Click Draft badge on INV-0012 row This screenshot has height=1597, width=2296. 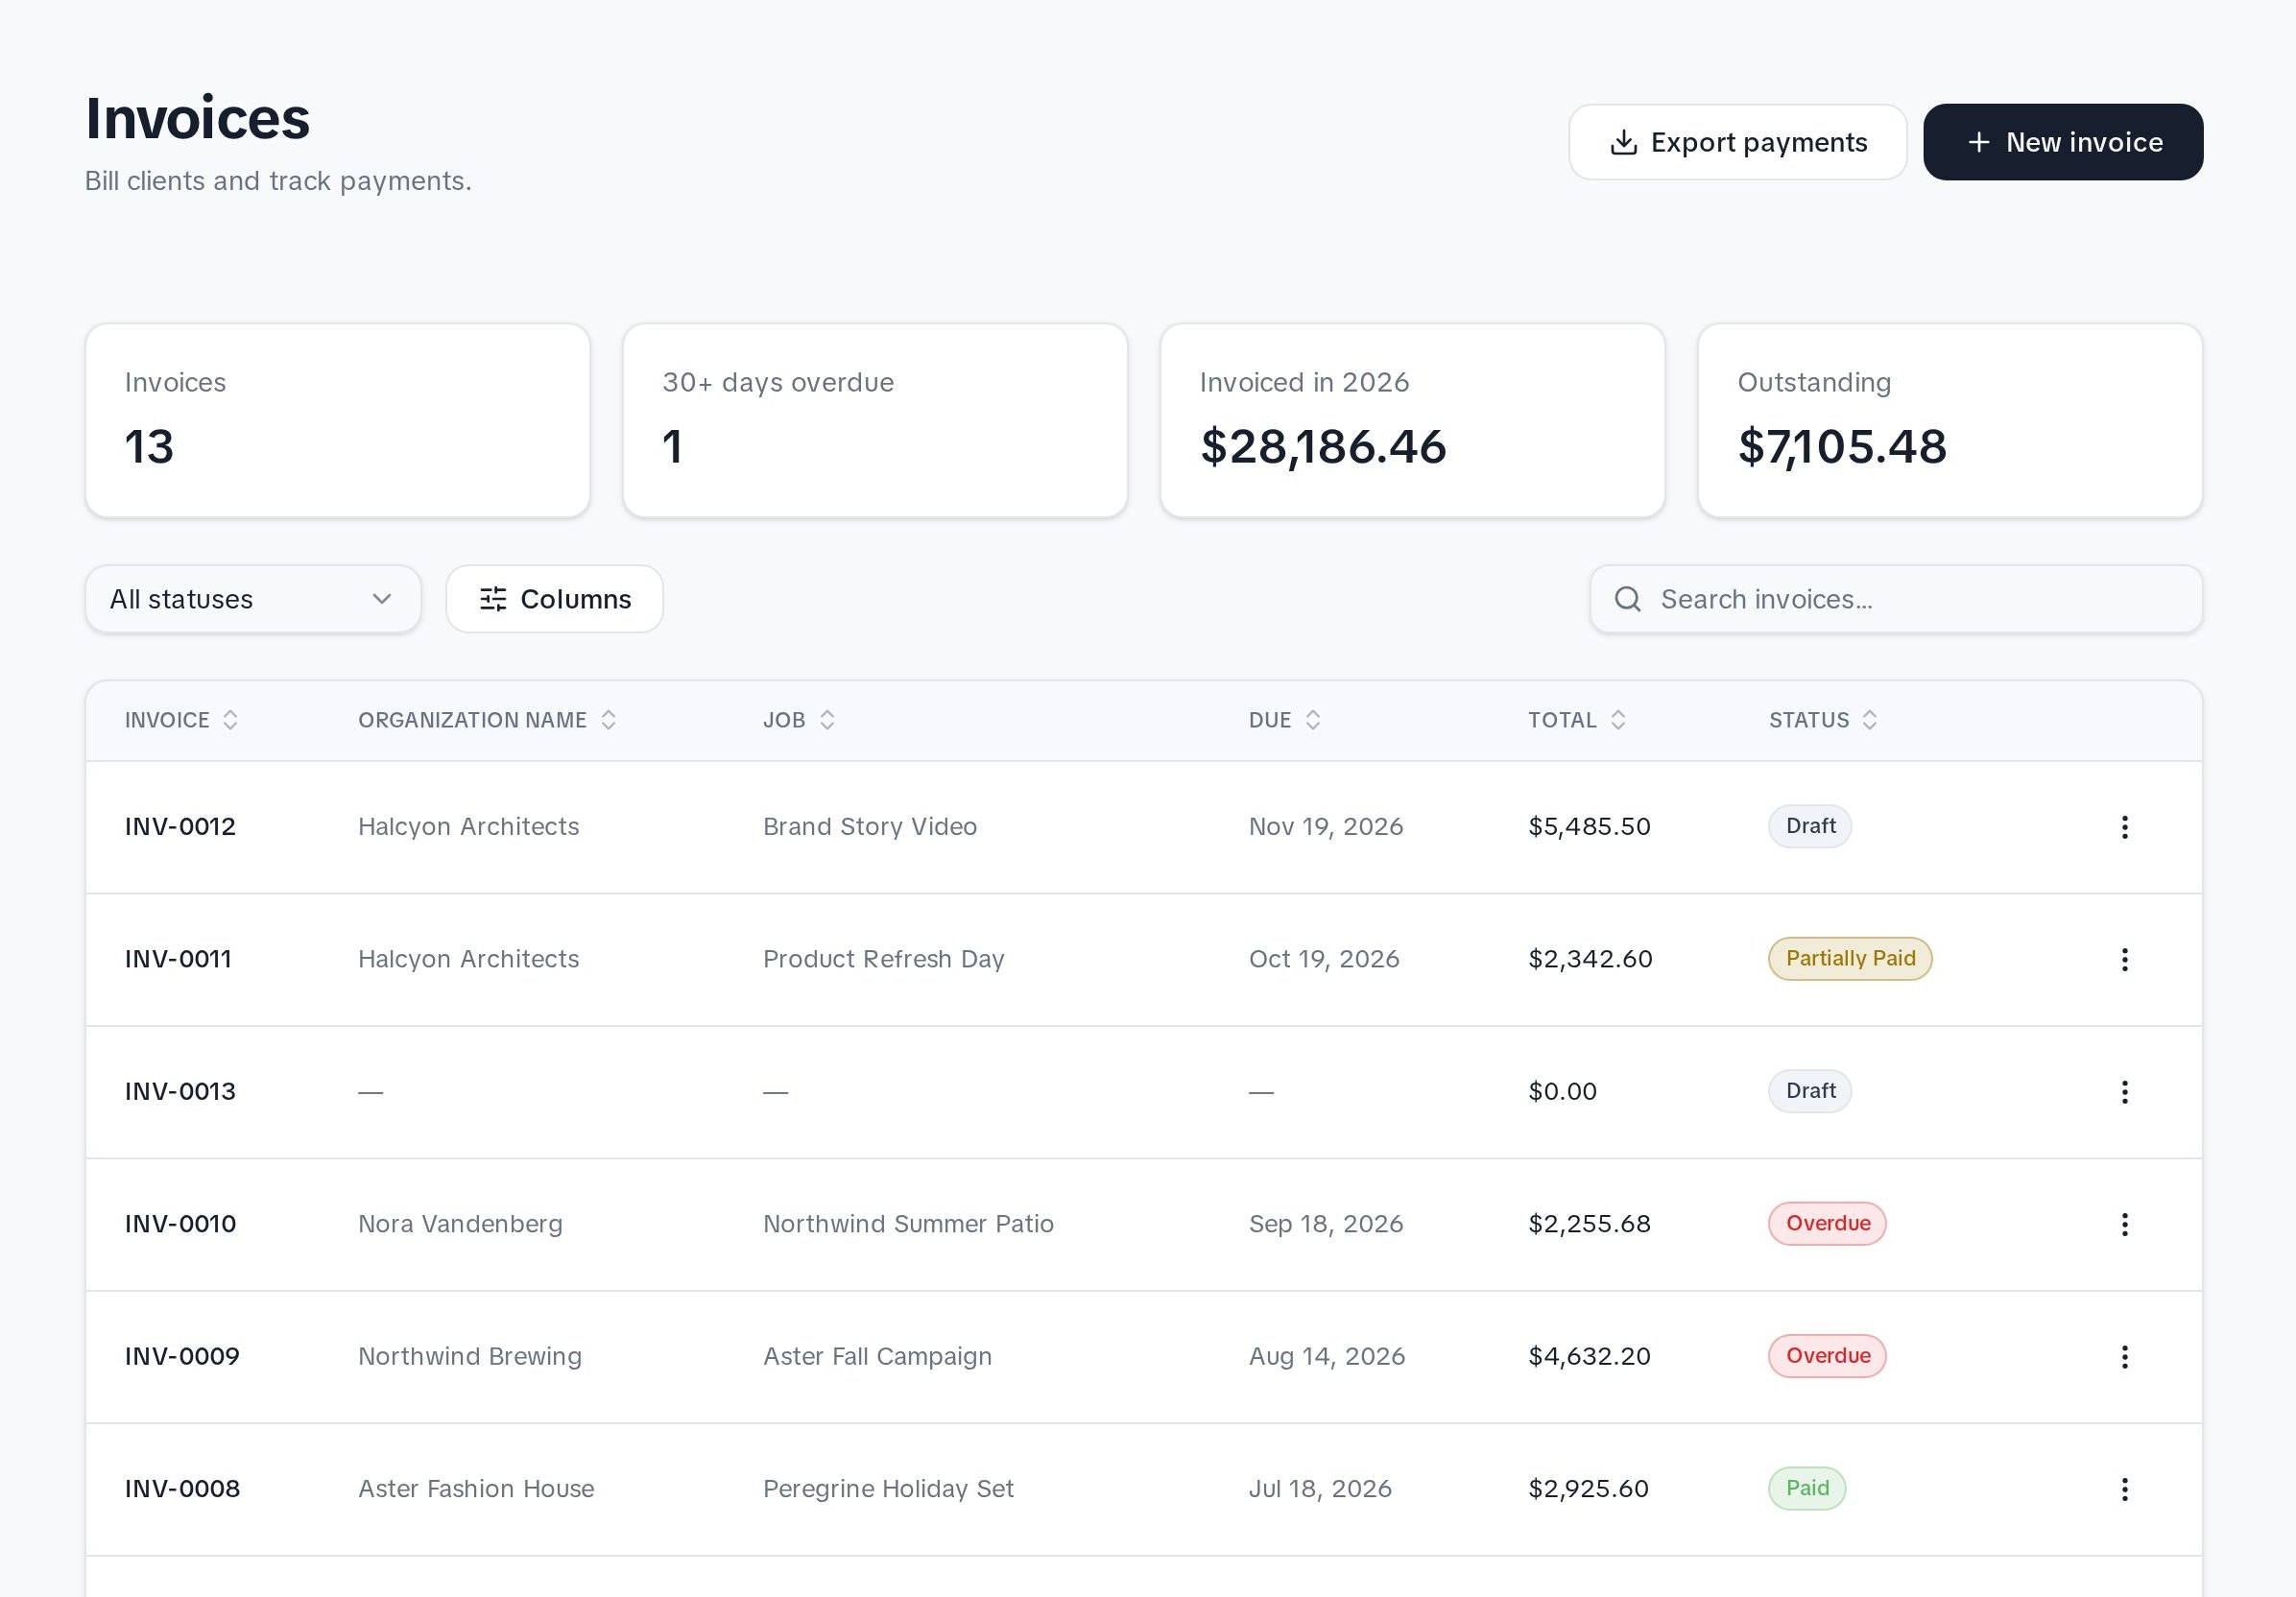[1810, 827]
